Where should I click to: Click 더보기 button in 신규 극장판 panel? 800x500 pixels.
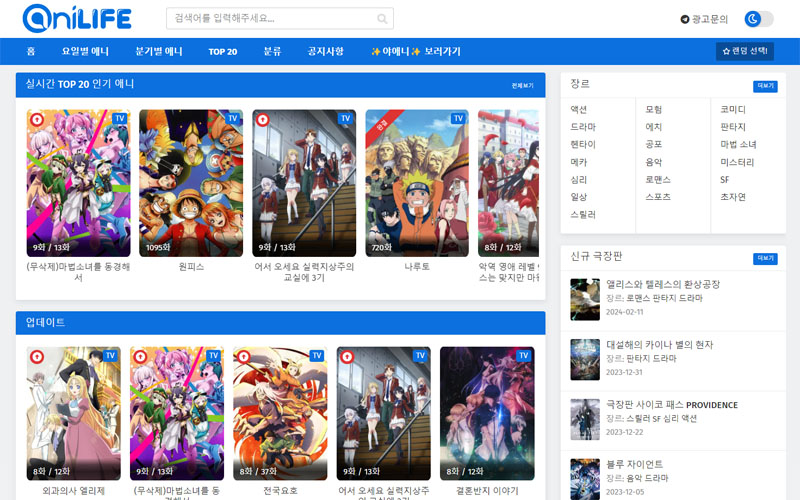765,259
